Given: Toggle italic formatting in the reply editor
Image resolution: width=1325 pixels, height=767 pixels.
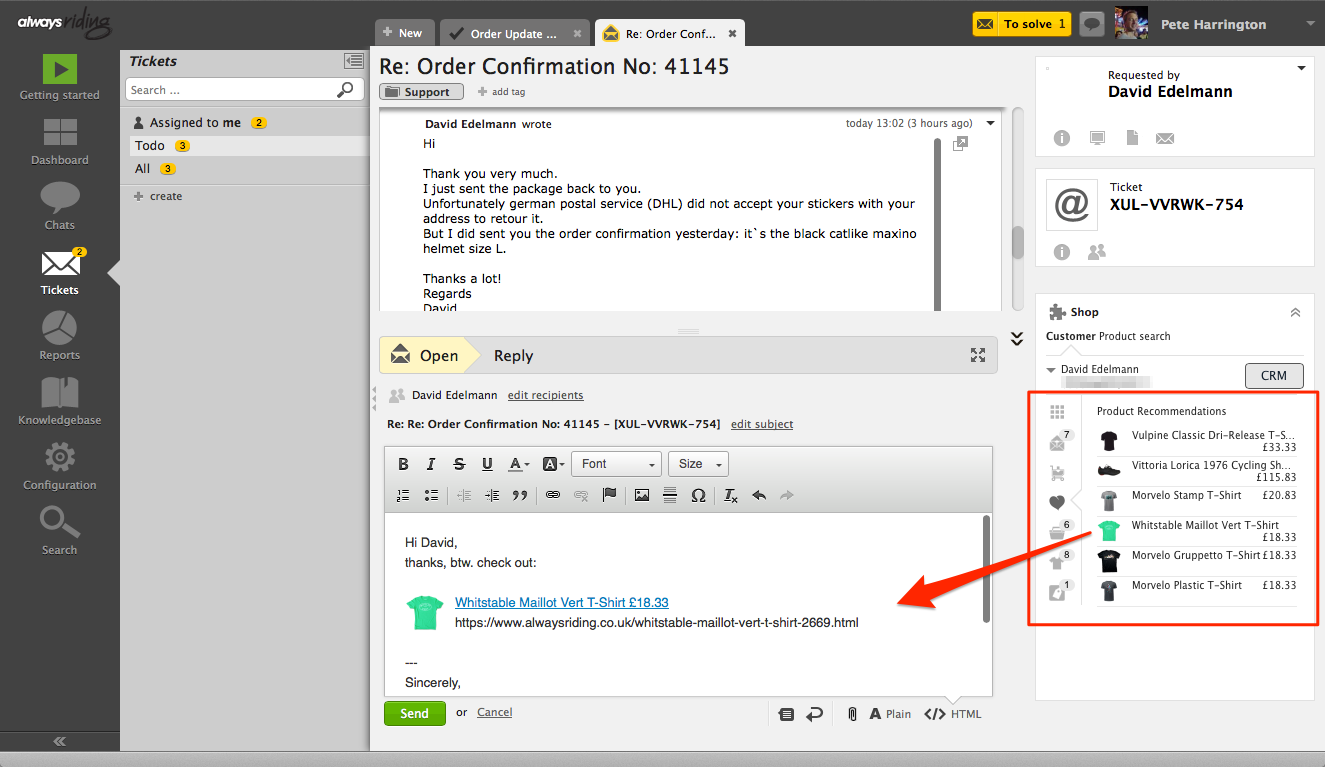Looking at the screenshot, I should 431,464.
